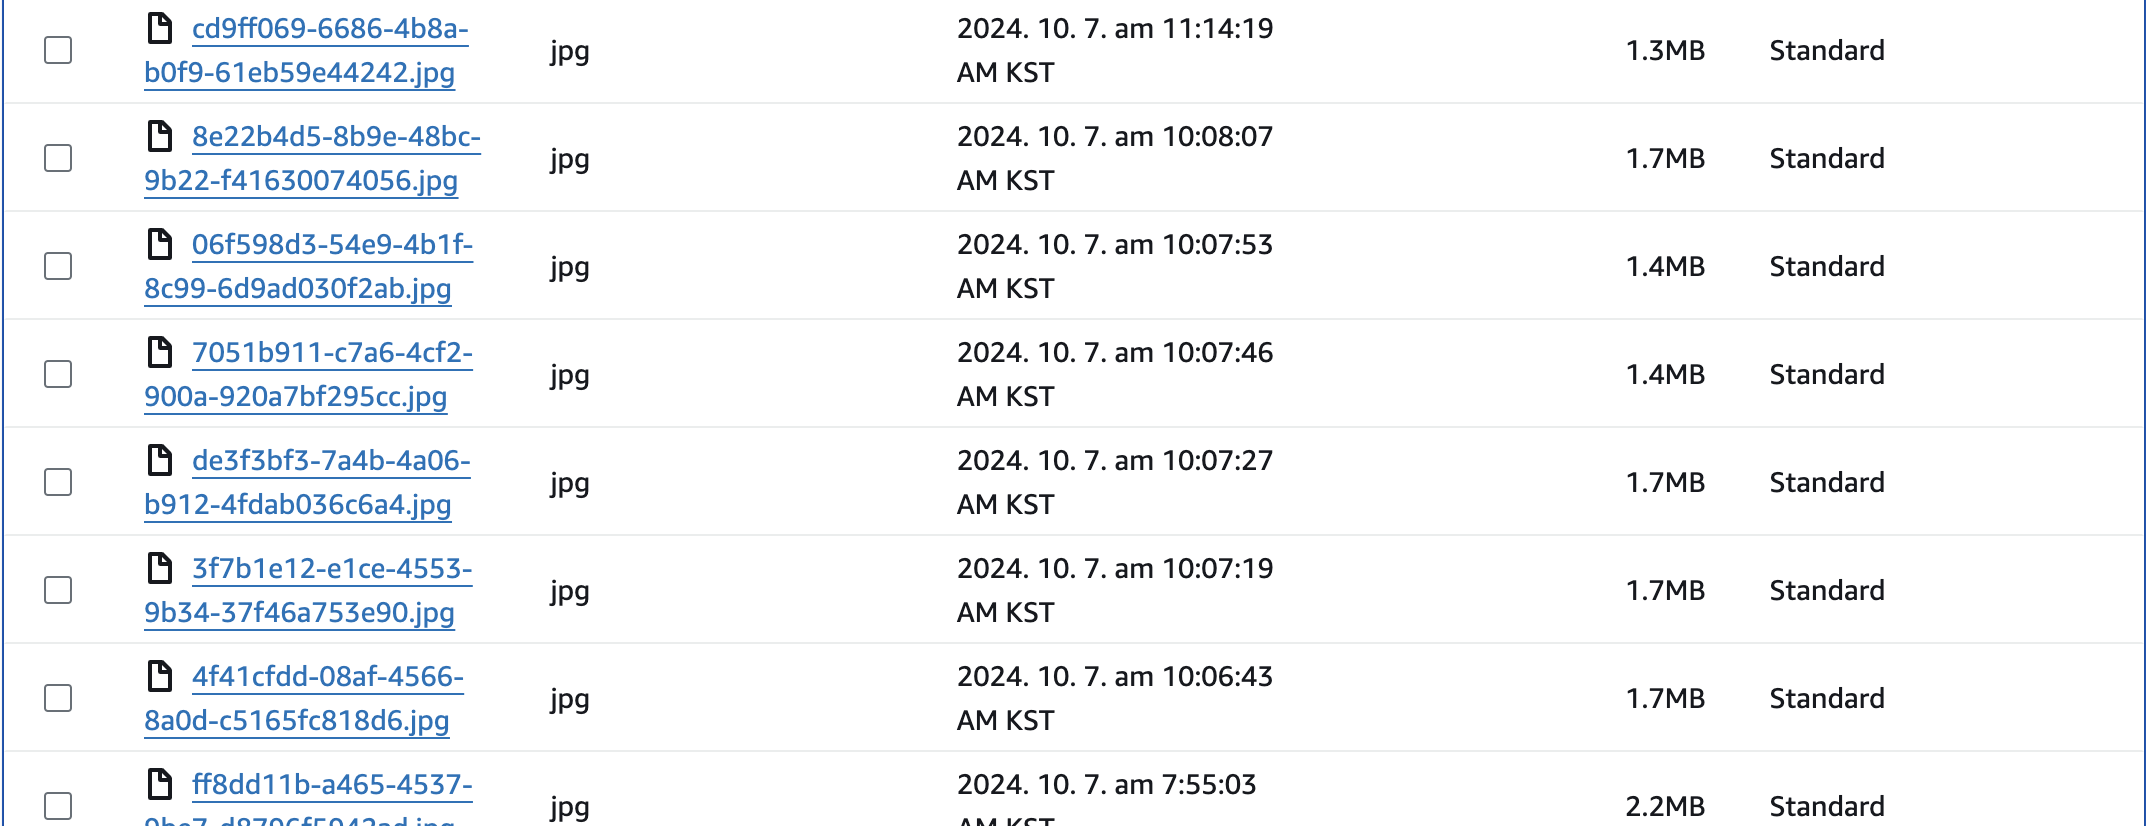The height and width of the screenshot is (826, 2146).
Task: Click file icon beside ff8dd11b object
Action: point(160,784)
